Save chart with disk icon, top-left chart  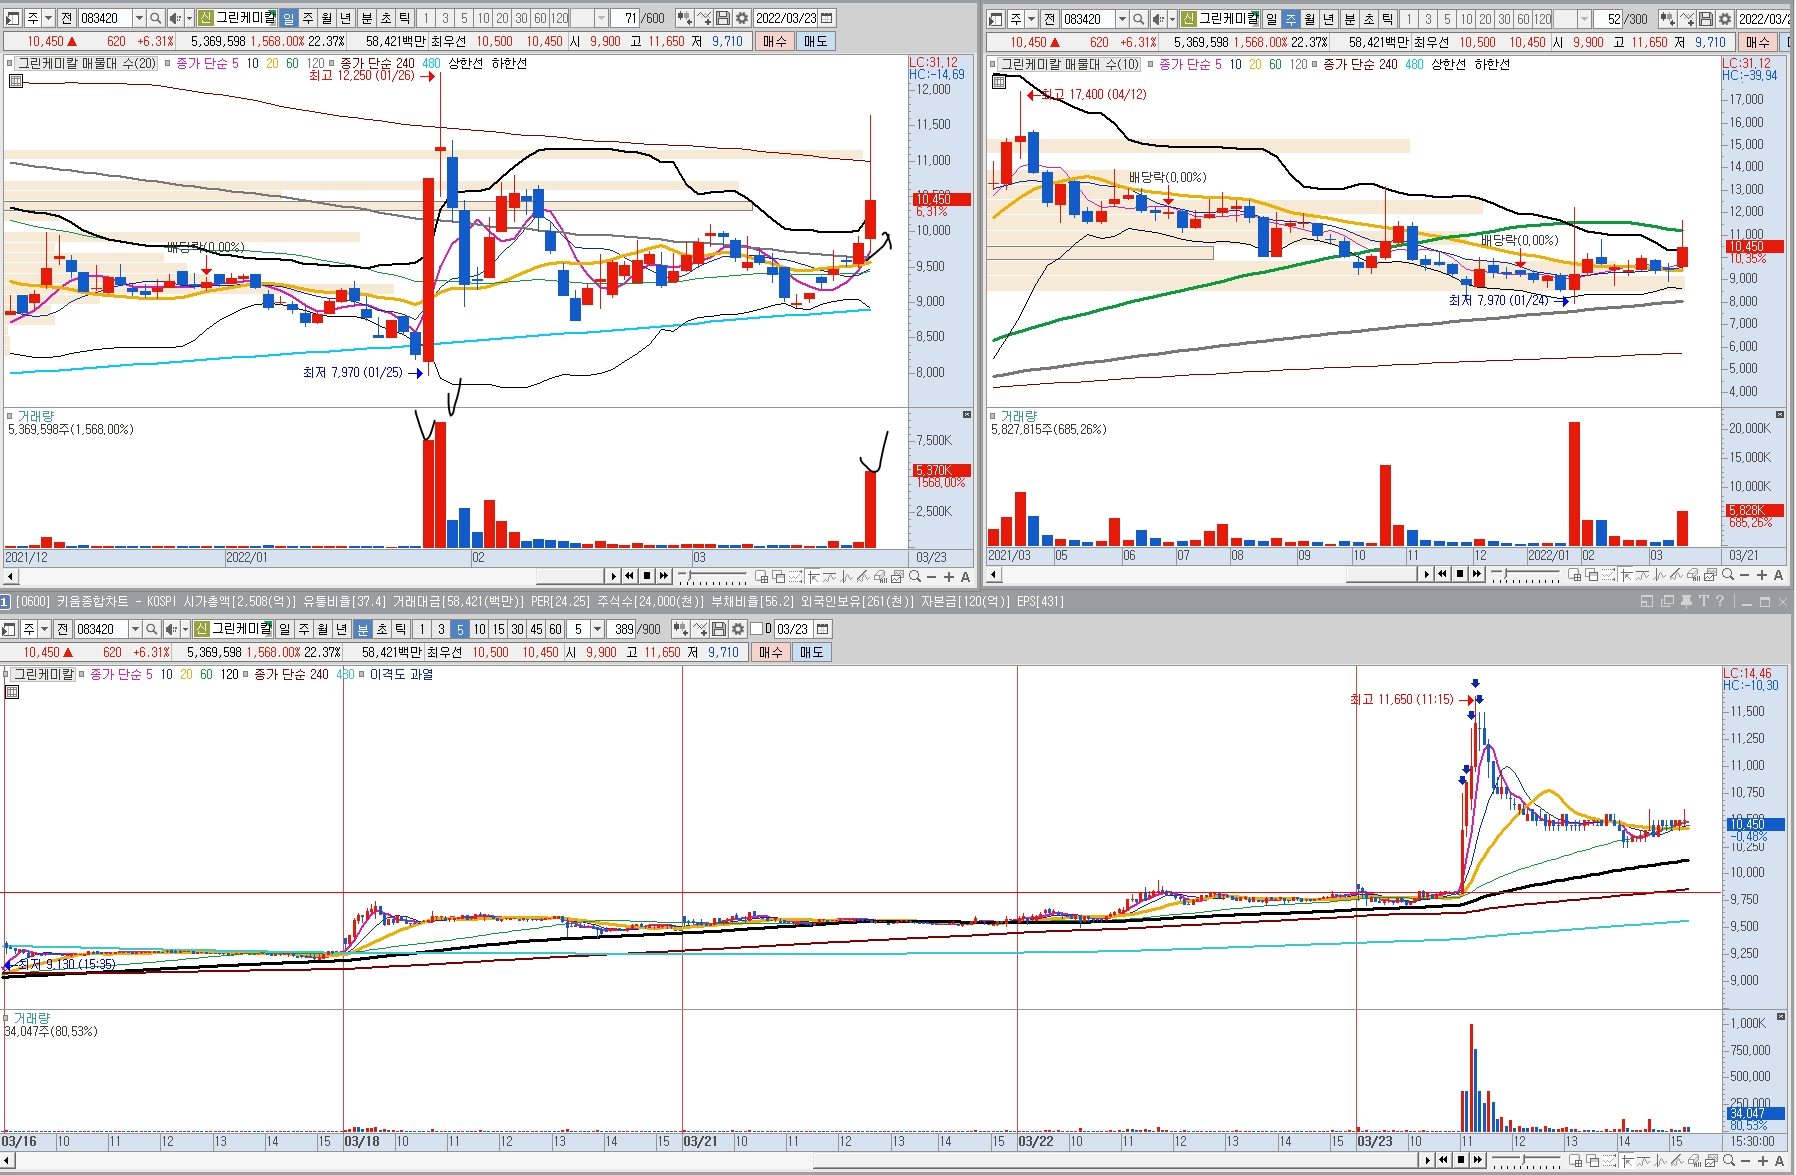(723, 18)
